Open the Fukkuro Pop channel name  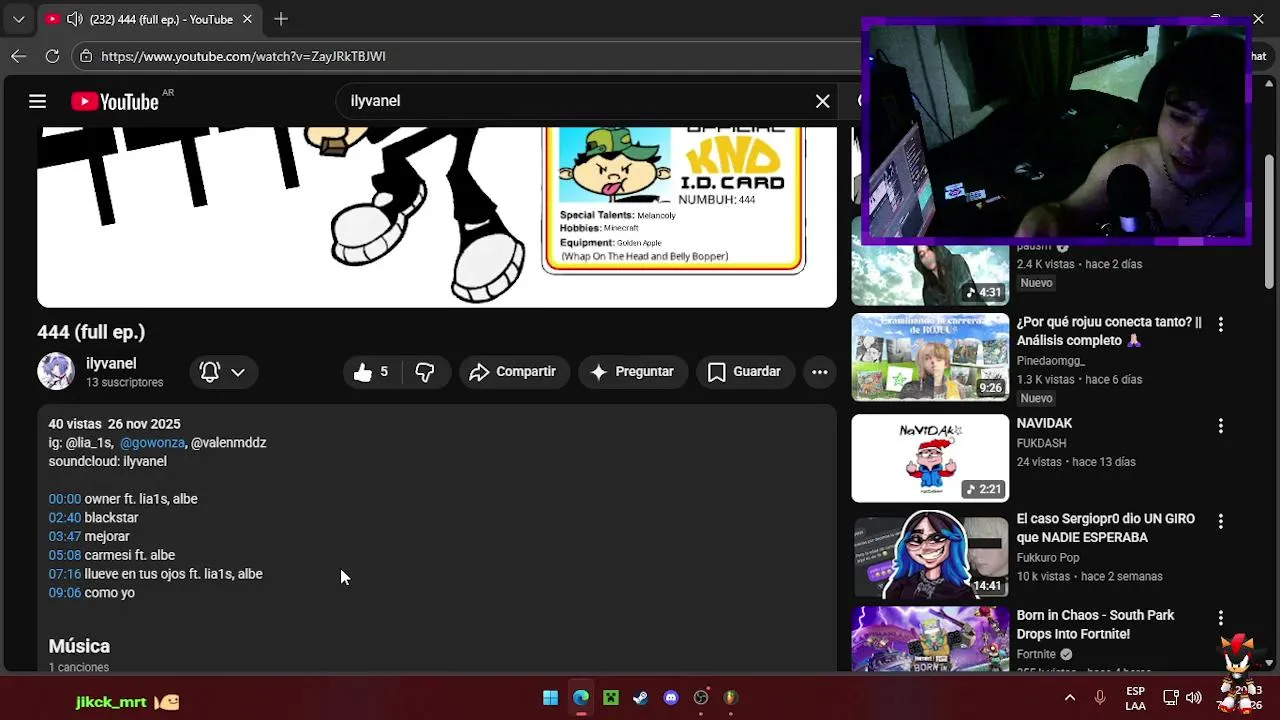tap(1048, 558)
